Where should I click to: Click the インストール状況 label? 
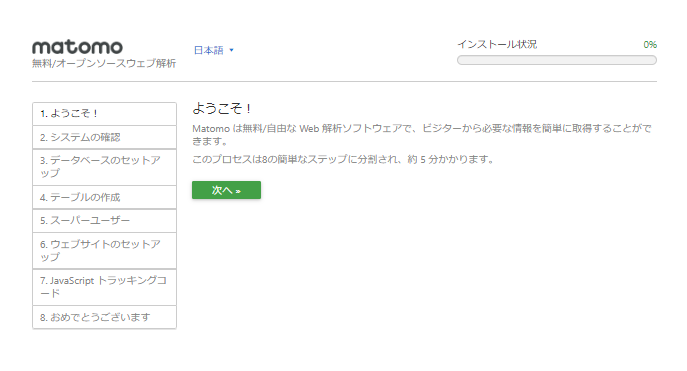(x=497, y=45)
